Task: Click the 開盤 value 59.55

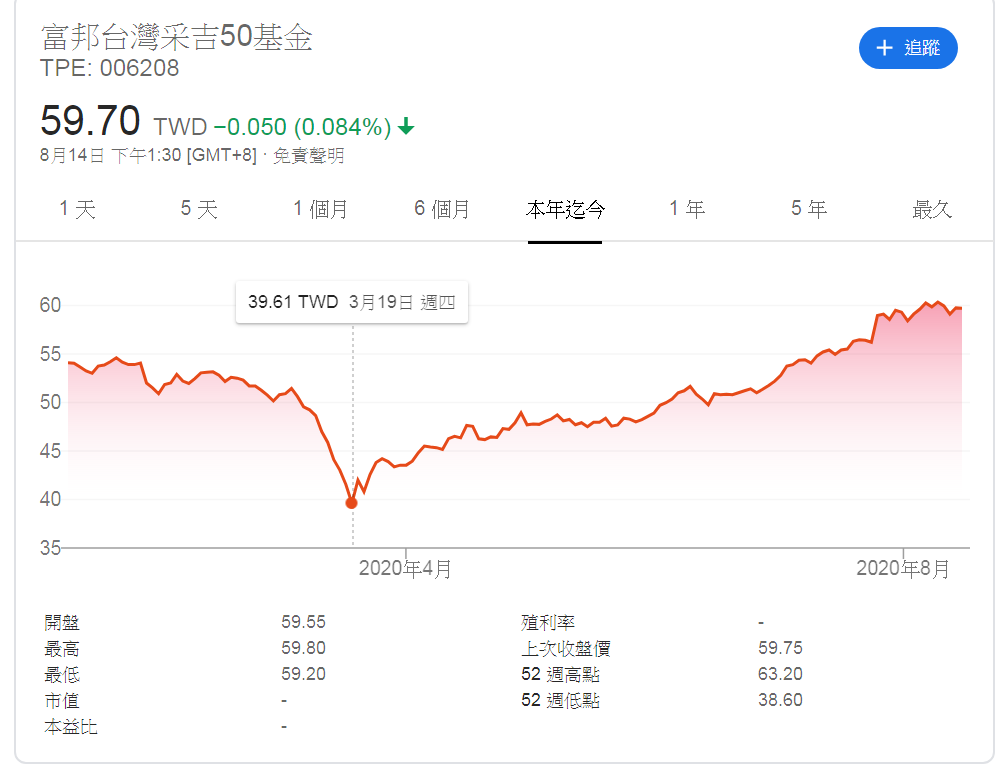Action: [x=303, y=622]
